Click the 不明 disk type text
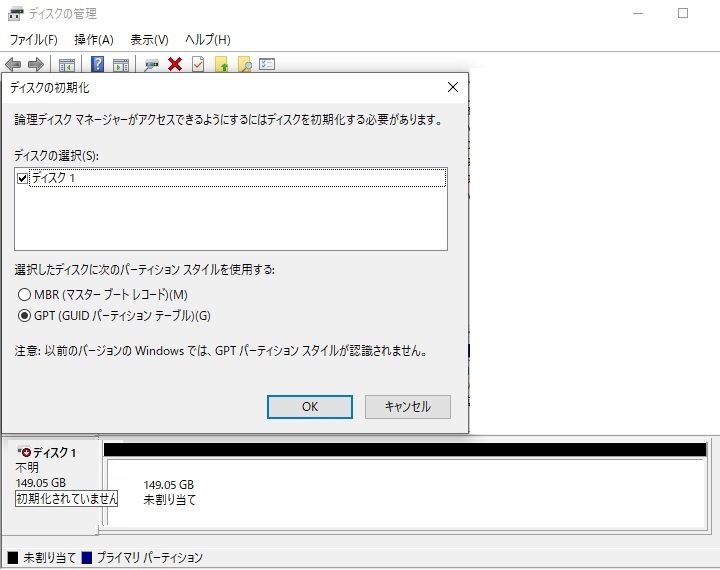Screen dimensions: 720x570 (x=27, y=468)
